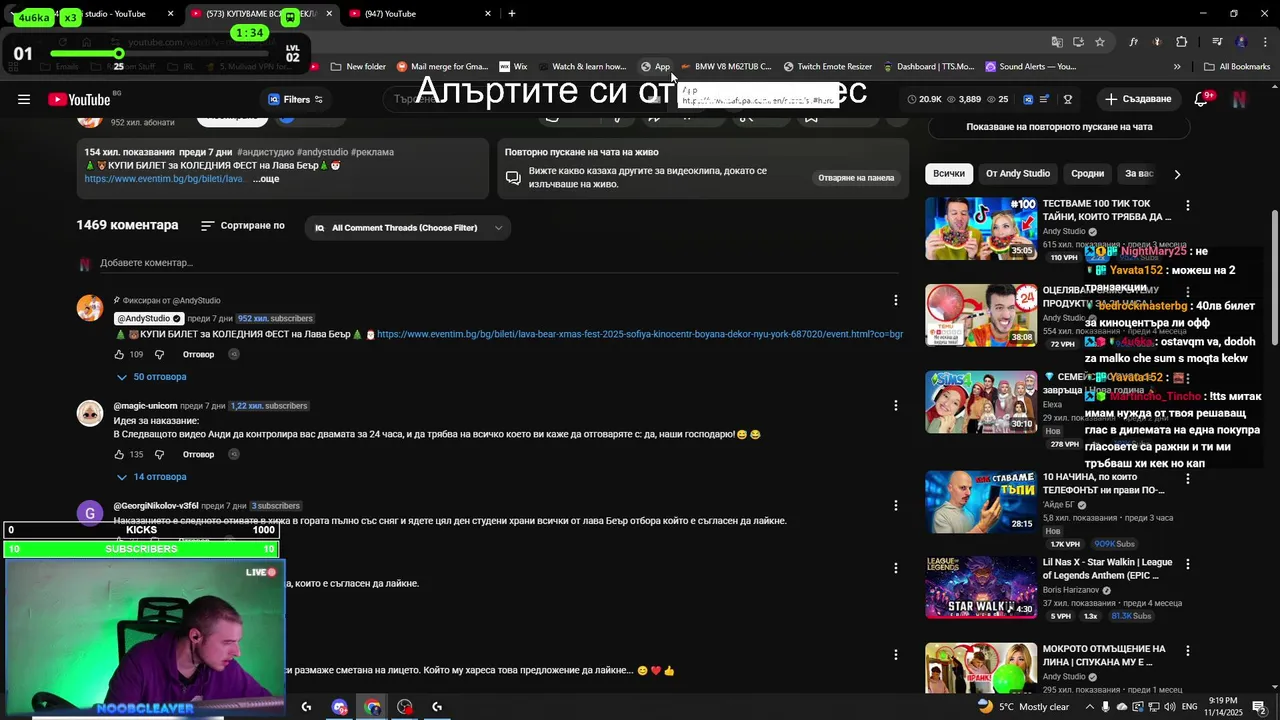Open the taskbar clock showing 9:19 PM
This screenshot has width=1280, height=720.
tap(1222, 706)
